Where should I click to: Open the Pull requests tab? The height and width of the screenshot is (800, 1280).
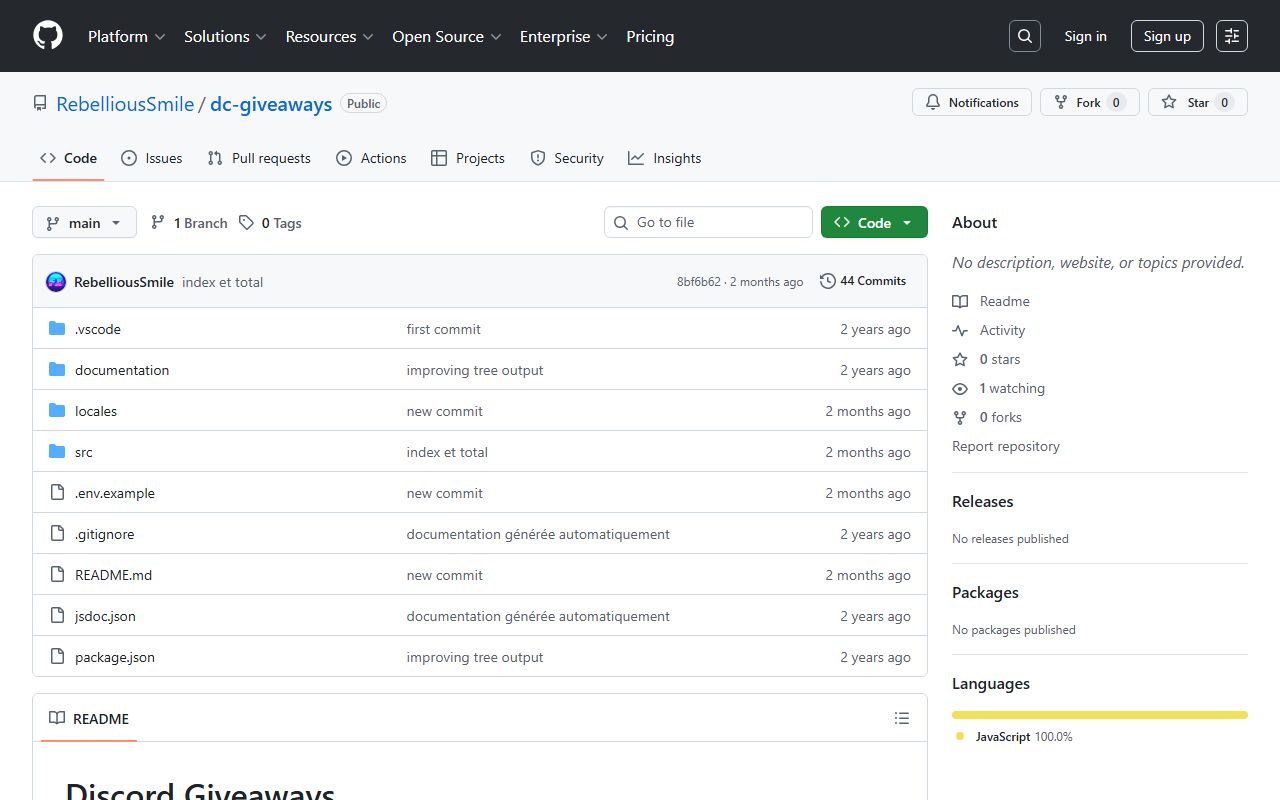259,158
